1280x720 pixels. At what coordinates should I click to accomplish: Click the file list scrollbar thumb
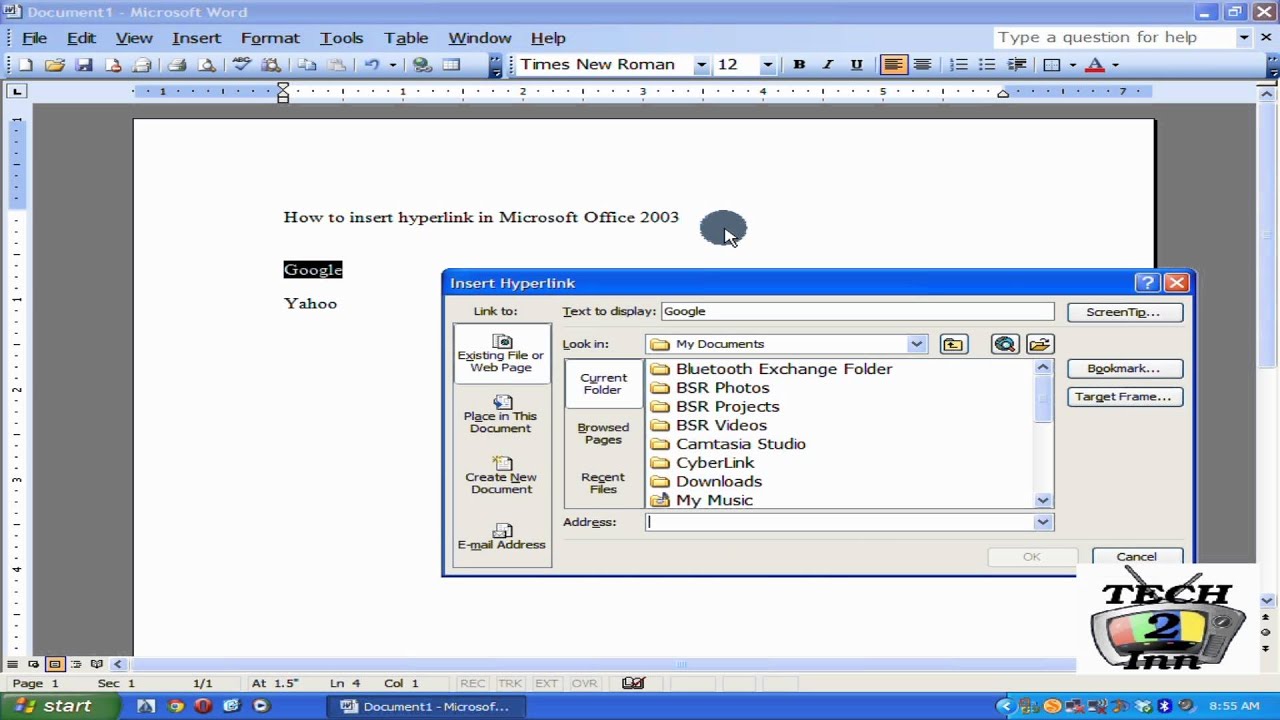click(1043, 400)
